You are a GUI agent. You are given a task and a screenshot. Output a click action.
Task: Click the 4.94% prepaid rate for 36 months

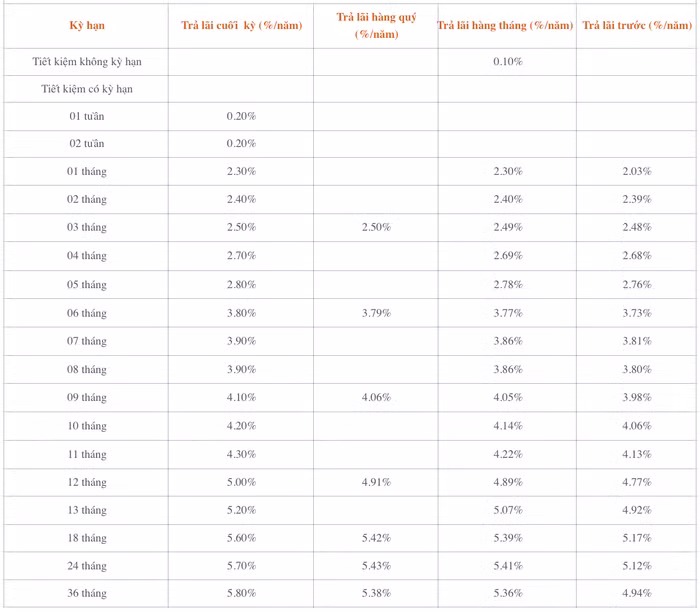pos(637,594)
